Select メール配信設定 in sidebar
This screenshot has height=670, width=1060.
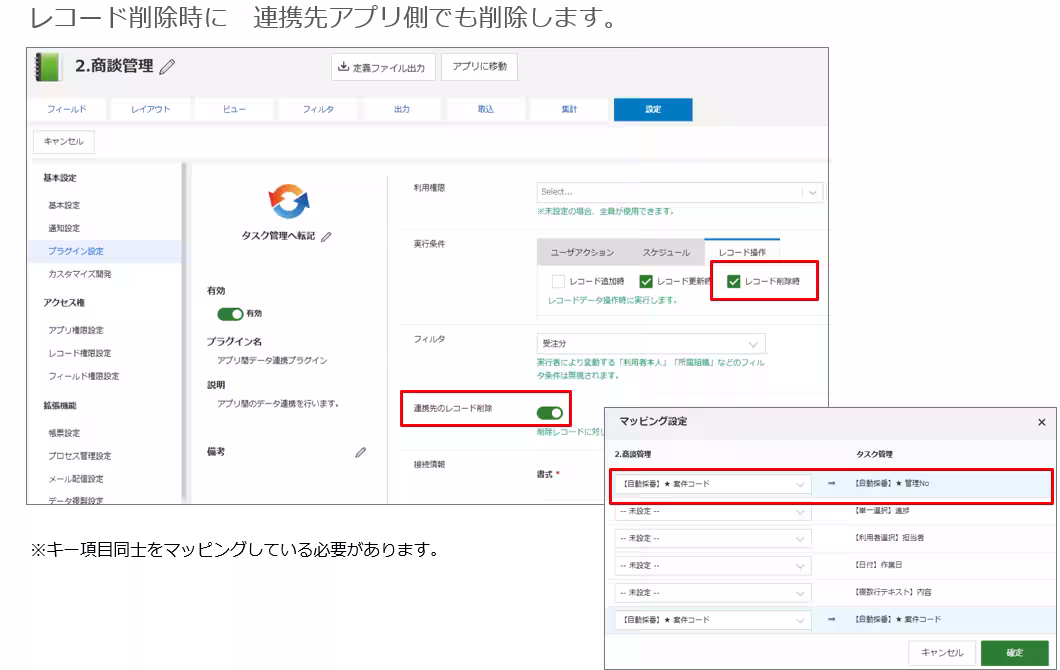click(x=76, y=479)
